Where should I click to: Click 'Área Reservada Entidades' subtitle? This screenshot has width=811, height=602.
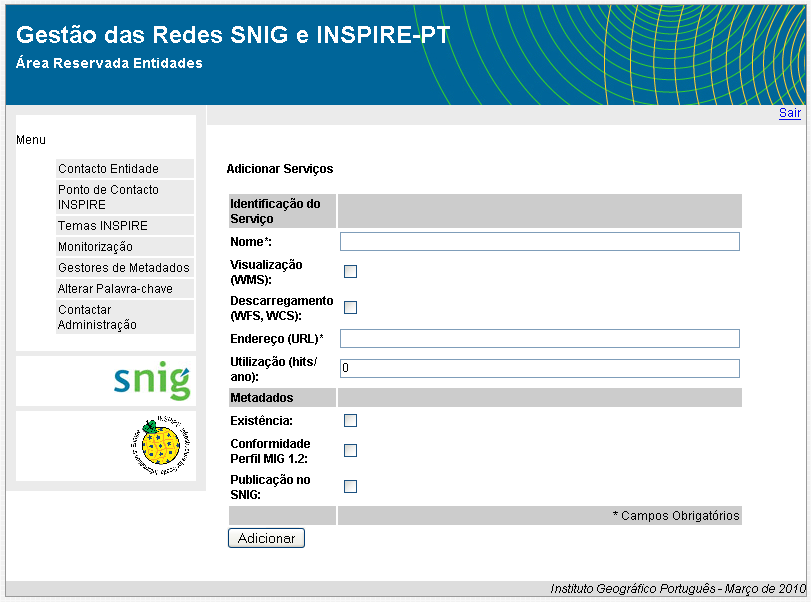(109, 63)
